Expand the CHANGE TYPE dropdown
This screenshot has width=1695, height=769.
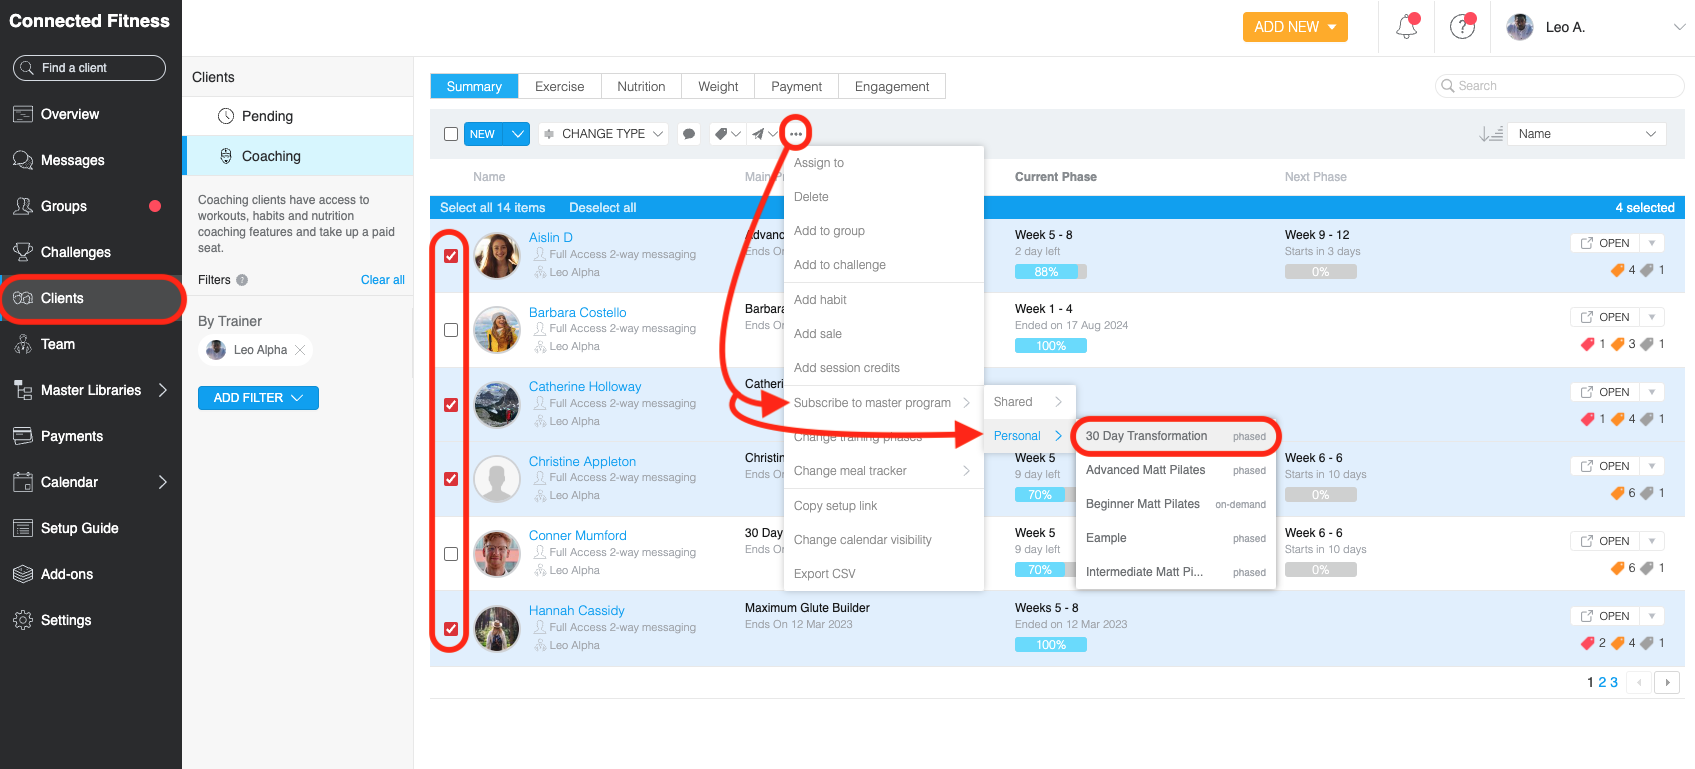pos(603,134)
